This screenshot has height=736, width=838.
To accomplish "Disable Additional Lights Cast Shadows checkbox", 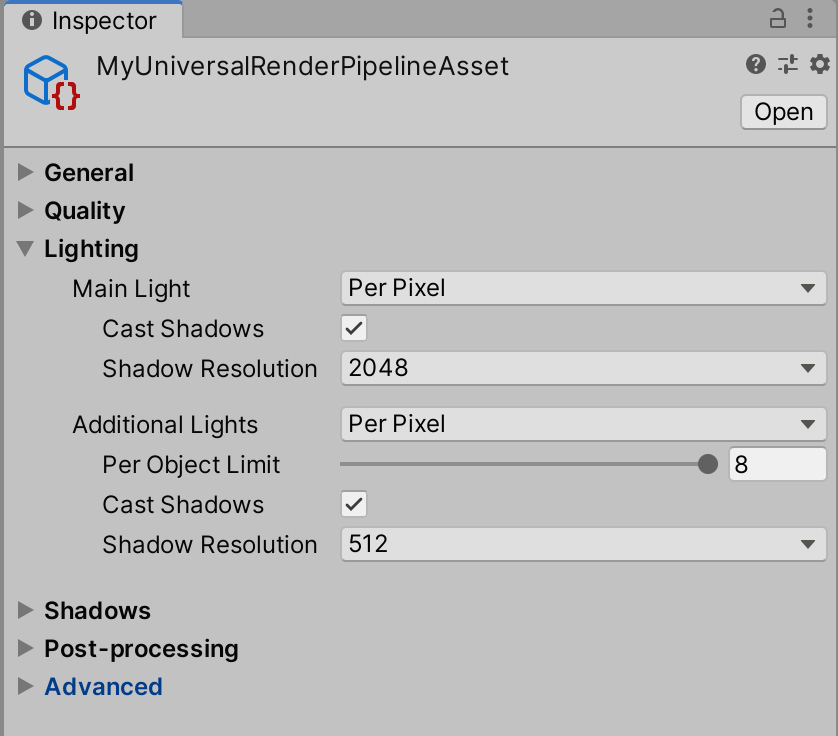I will 354,504.
